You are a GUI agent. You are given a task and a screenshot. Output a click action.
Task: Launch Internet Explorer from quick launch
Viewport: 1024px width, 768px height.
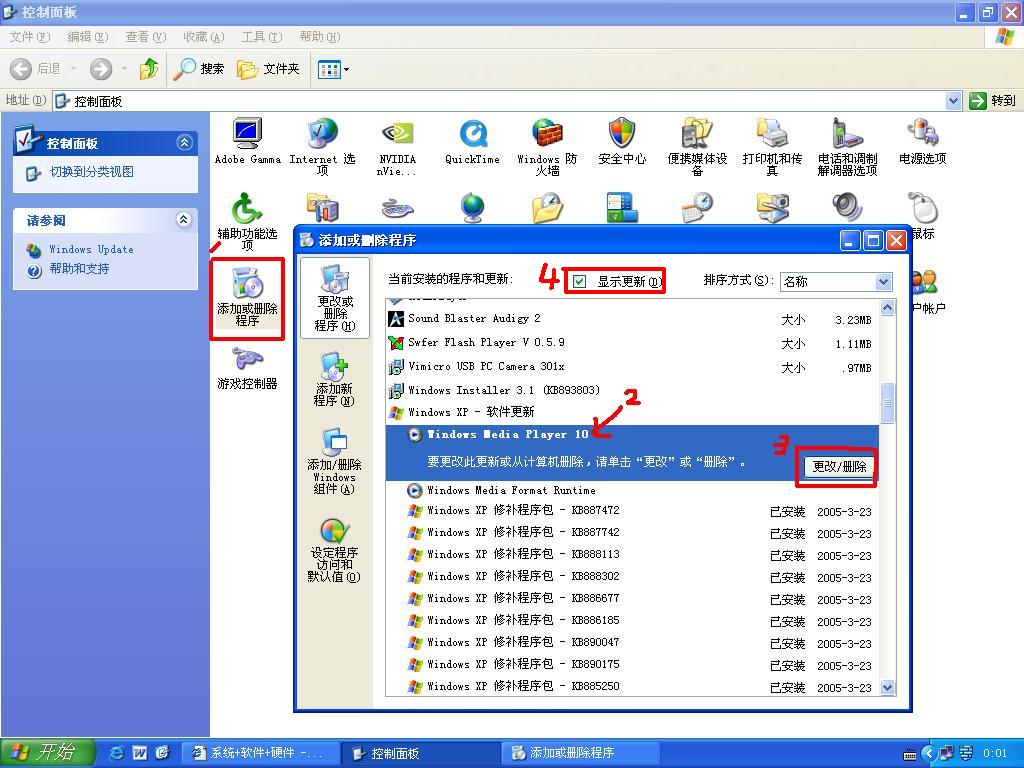click(x=116, y=753)
